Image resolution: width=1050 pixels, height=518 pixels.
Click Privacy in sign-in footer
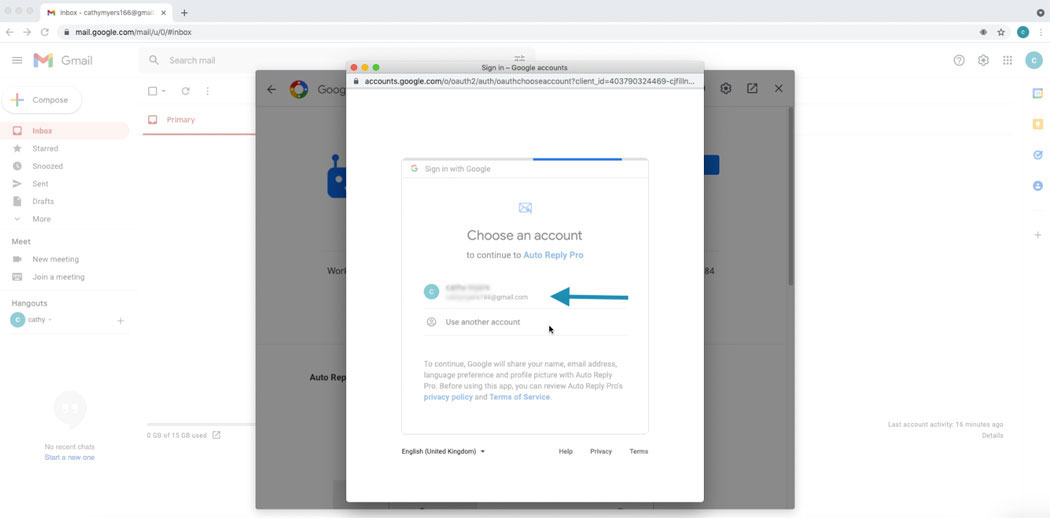pyautogui.click(x=601, y=451)
